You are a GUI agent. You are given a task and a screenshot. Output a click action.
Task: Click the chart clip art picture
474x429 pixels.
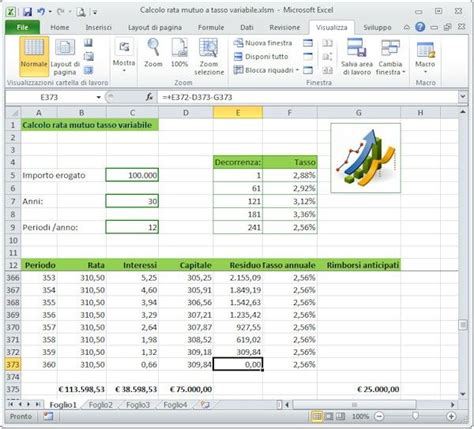click(366, 158)
